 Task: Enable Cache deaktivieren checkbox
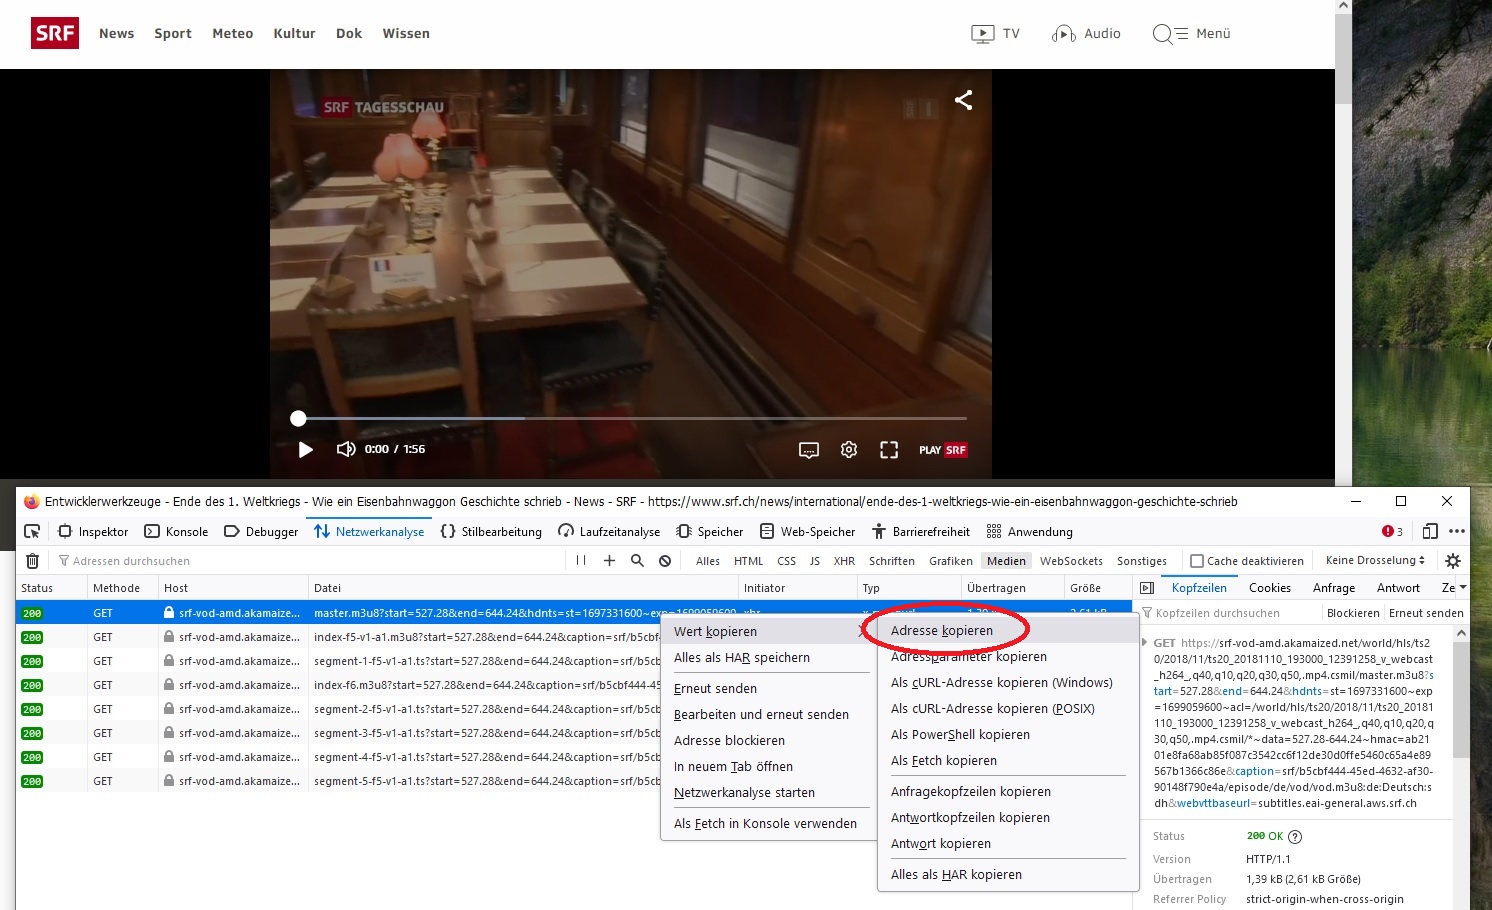pos(1197,561)
